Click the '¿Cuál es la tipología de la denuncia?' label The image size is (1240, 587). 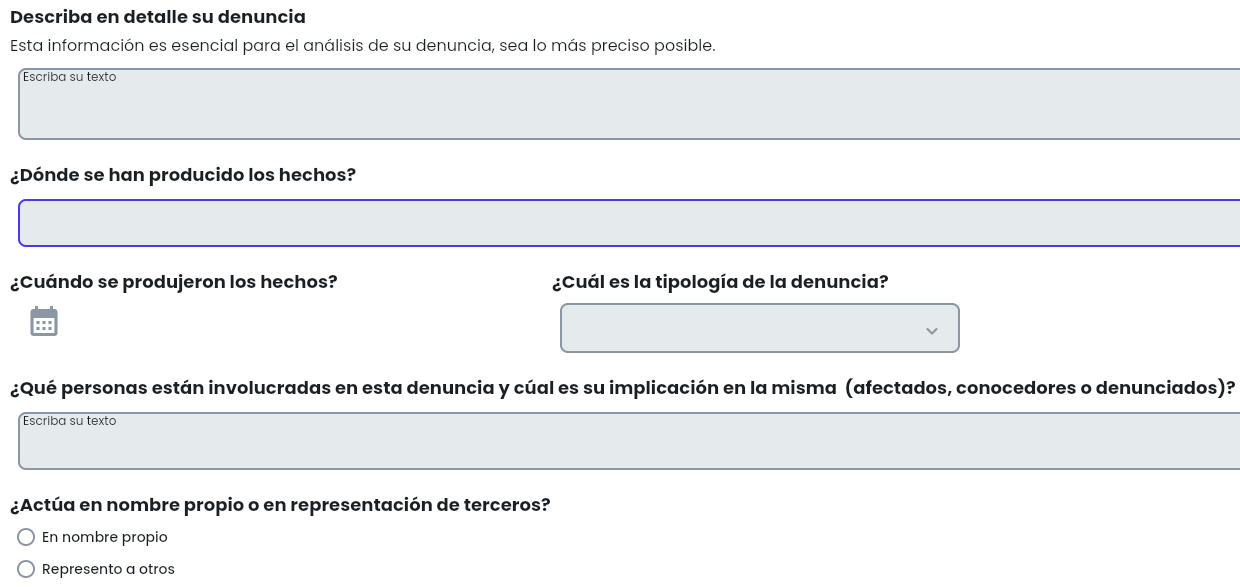coord(720,282)
